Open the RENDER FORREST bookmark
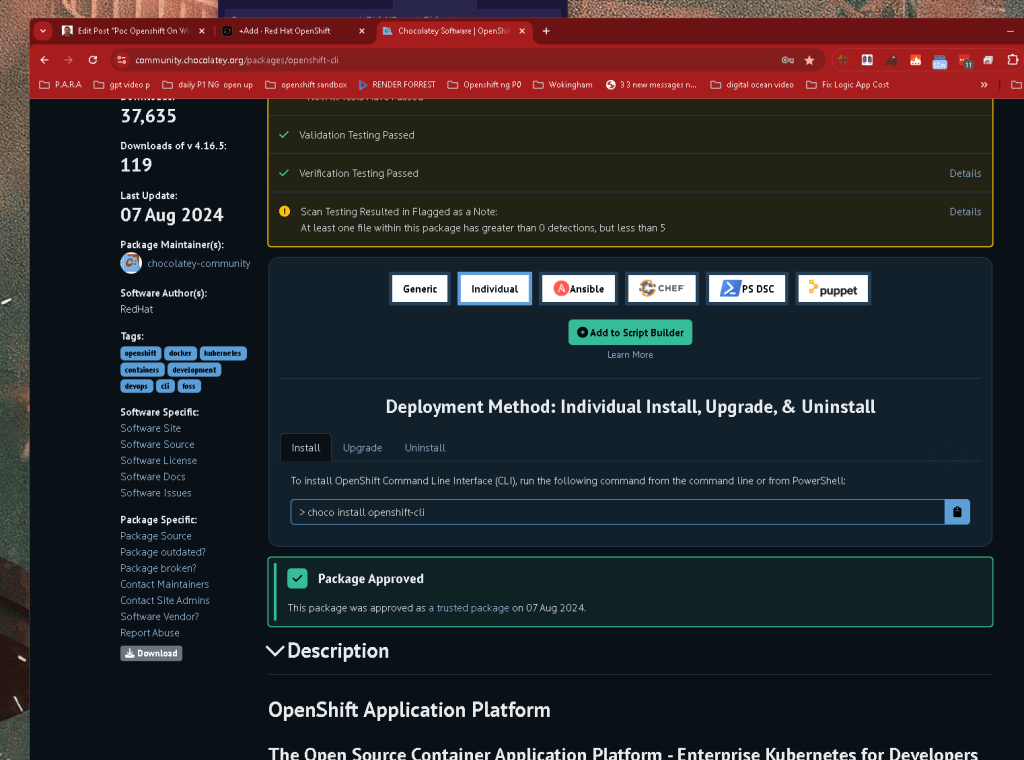The image size is (1024, 760). tap(396, 85)
